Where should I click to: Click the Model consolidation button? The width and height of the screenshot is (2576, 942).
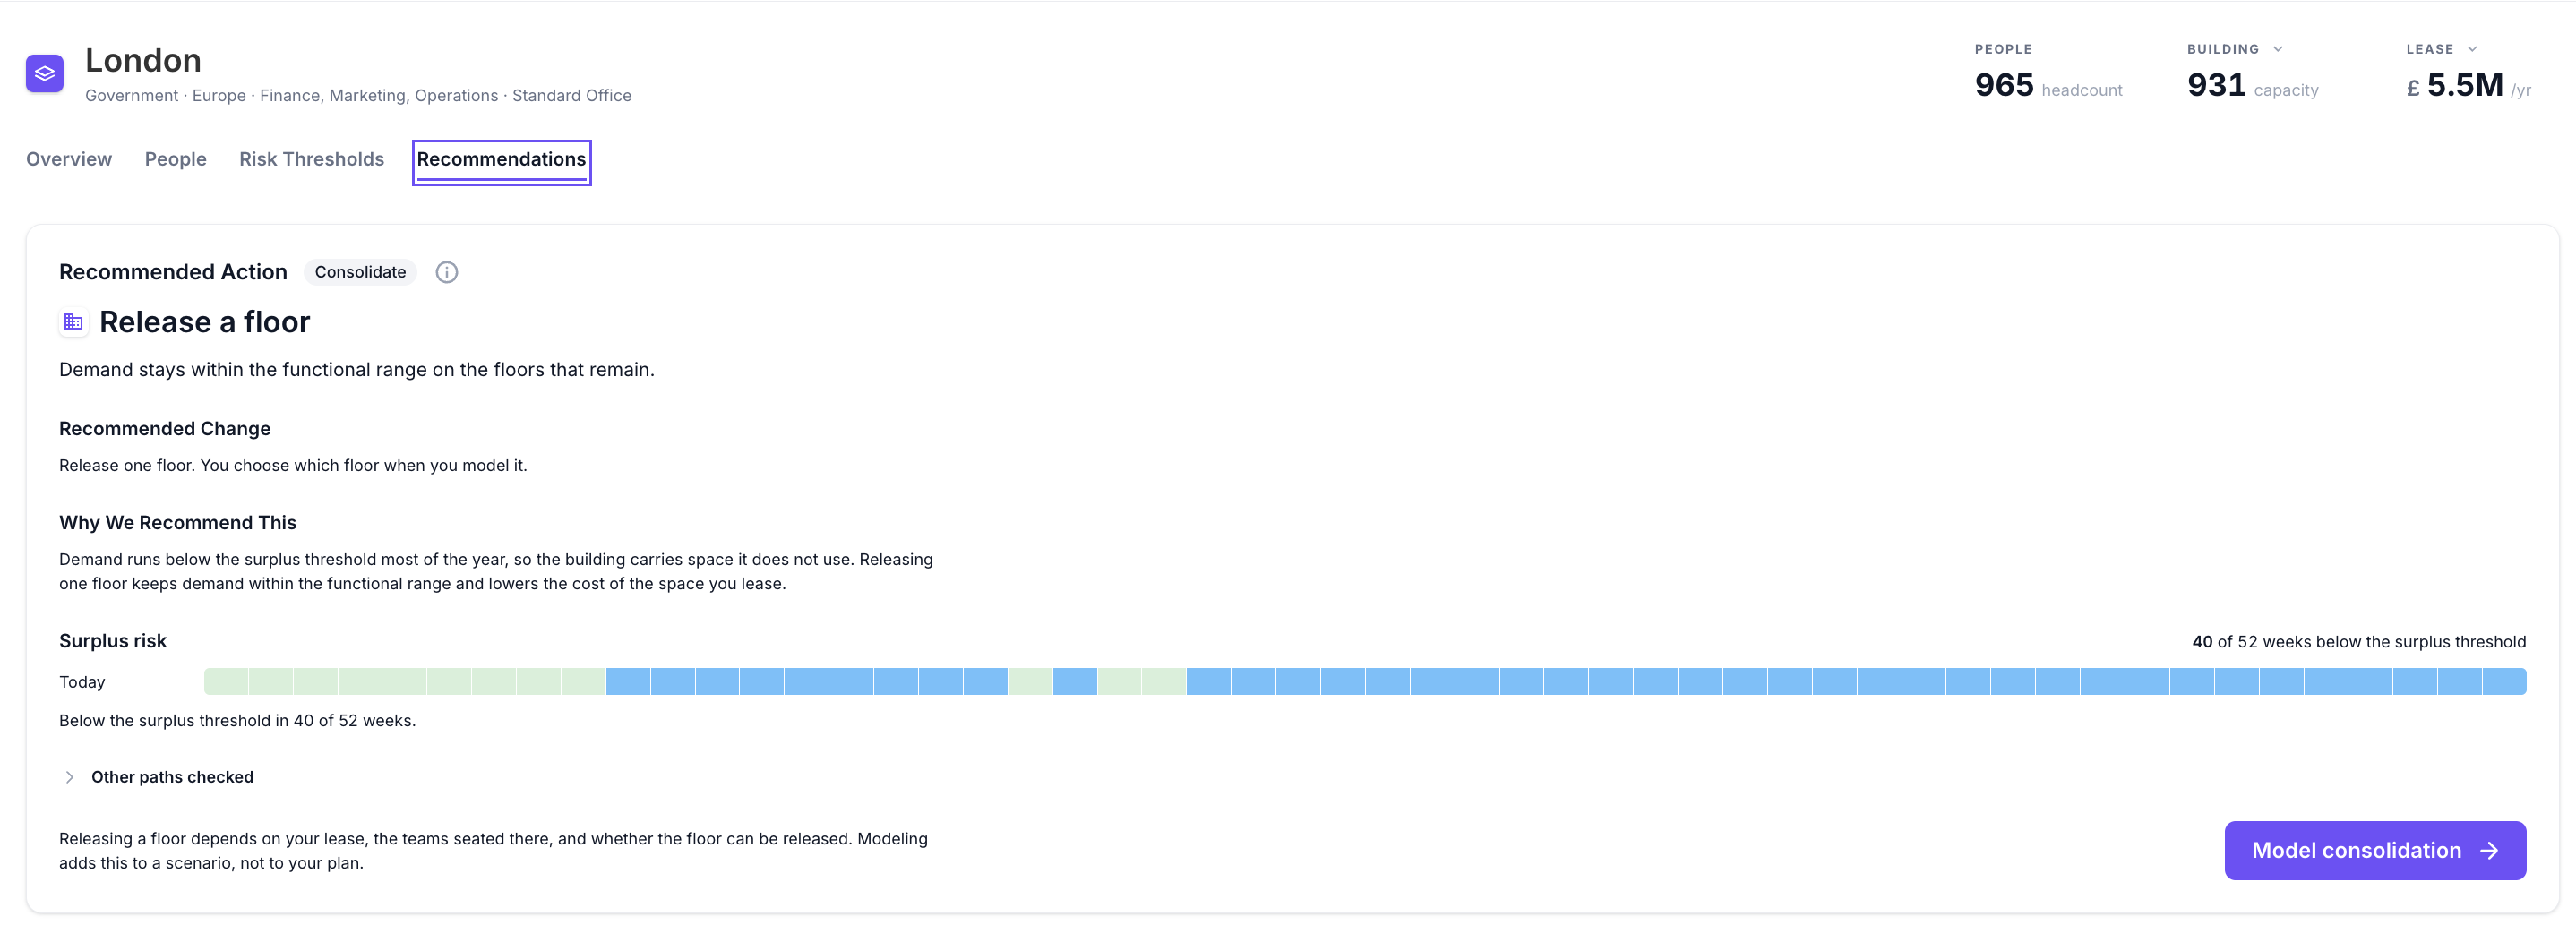2375,850
